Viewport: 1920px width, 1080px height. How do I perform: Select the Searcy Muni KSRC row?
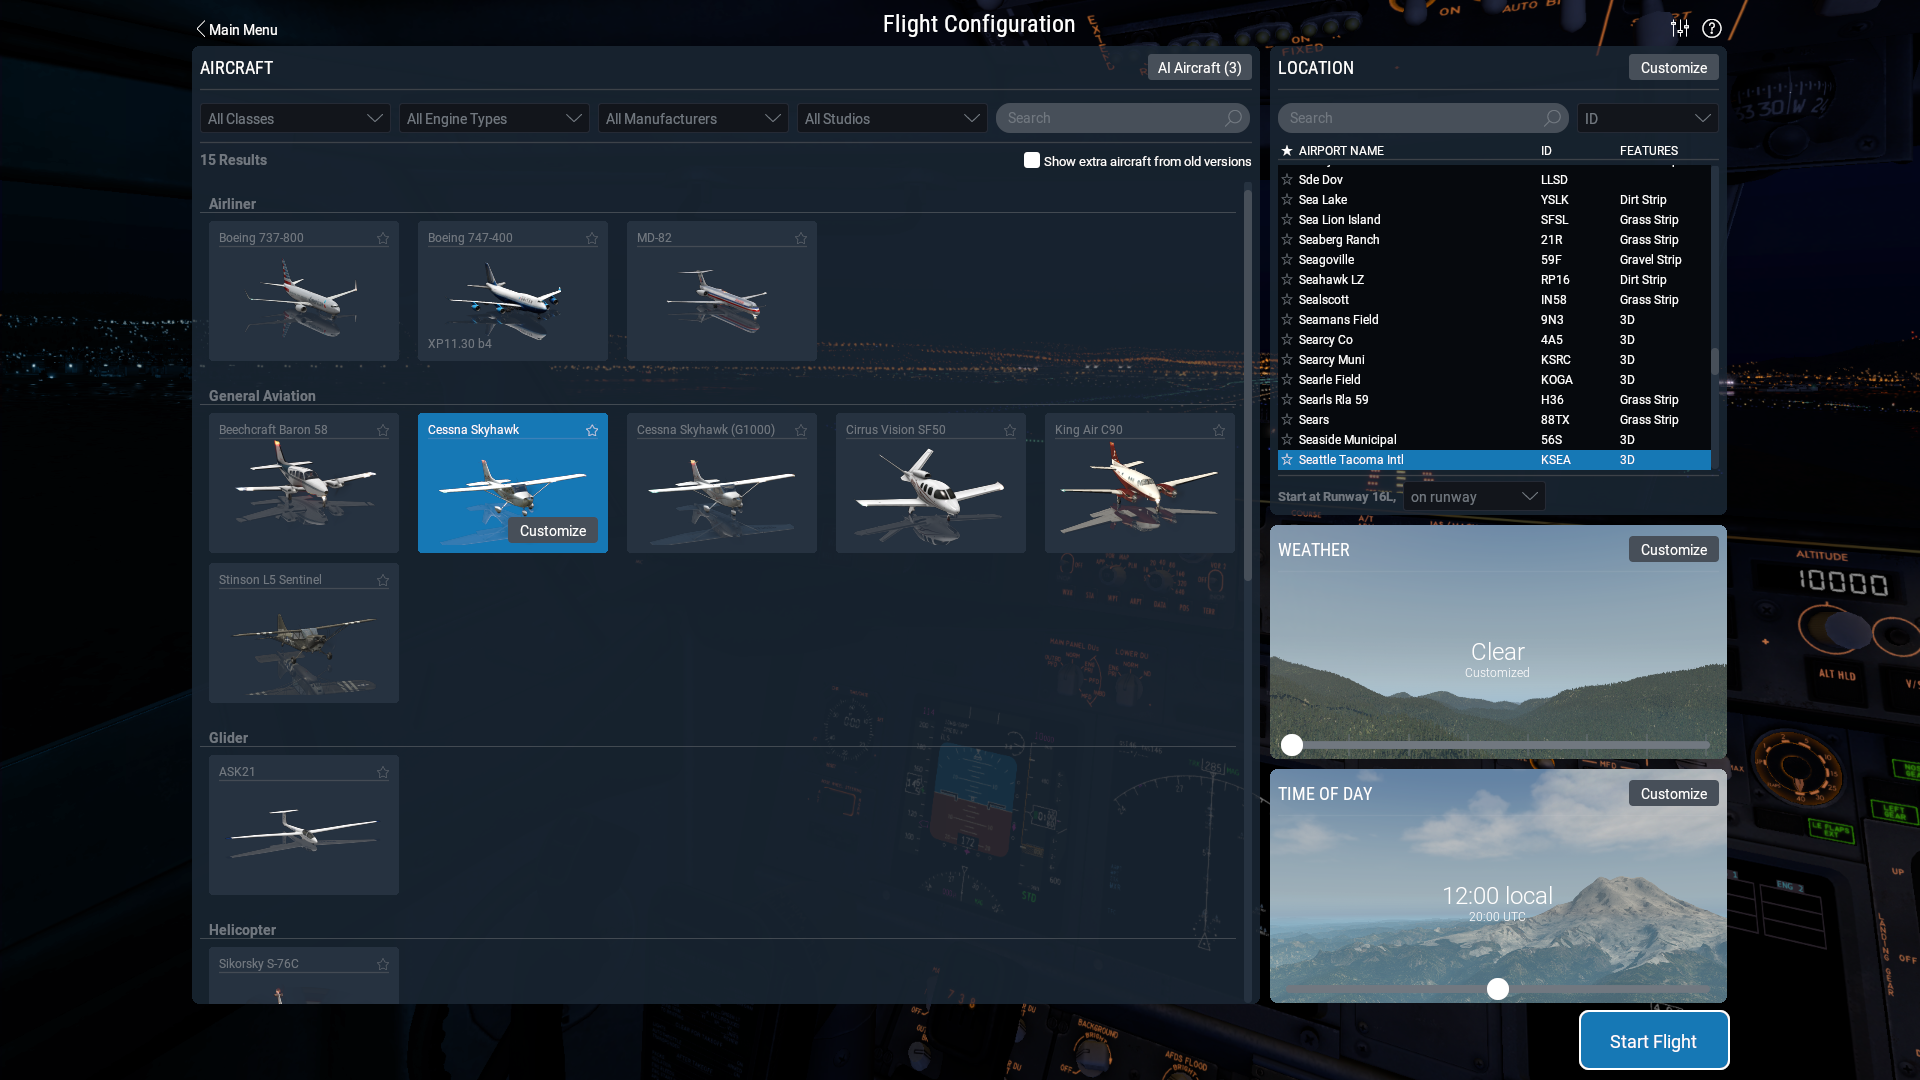[1494, 360]
